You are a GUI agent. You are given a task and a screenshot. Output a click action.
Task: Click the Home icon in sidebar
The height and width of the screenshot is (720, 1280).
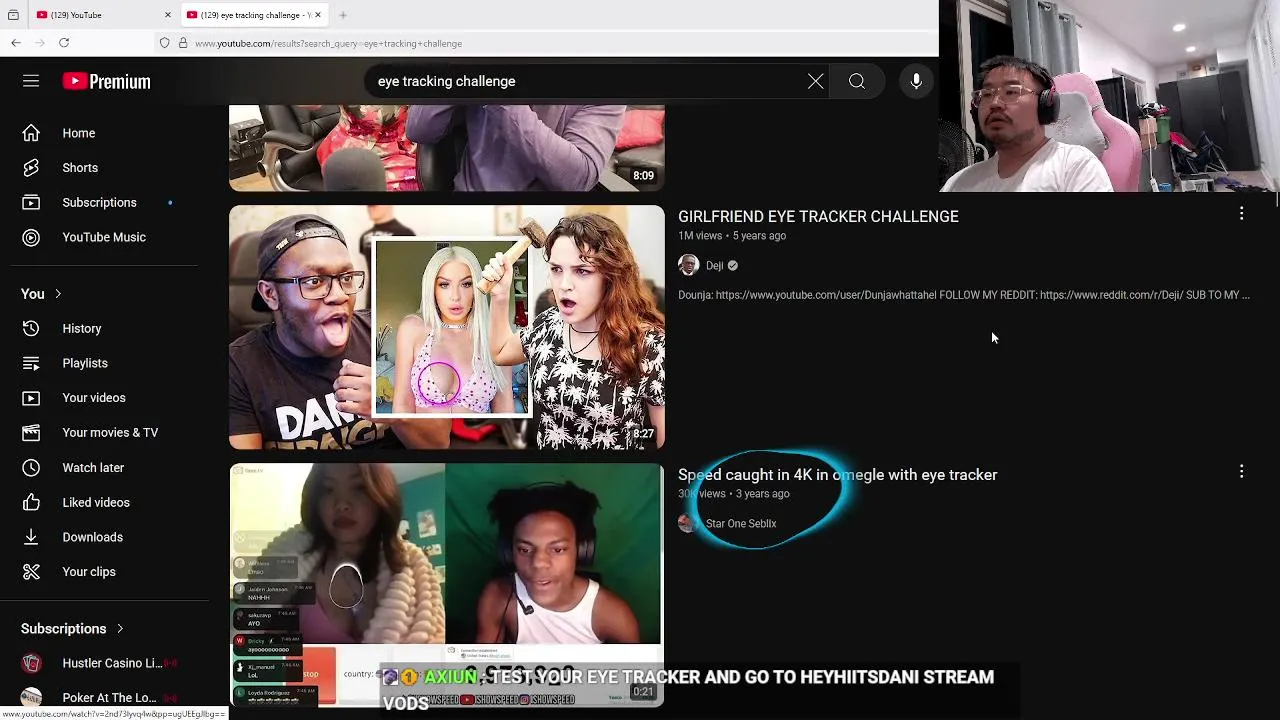click(31, 133)
